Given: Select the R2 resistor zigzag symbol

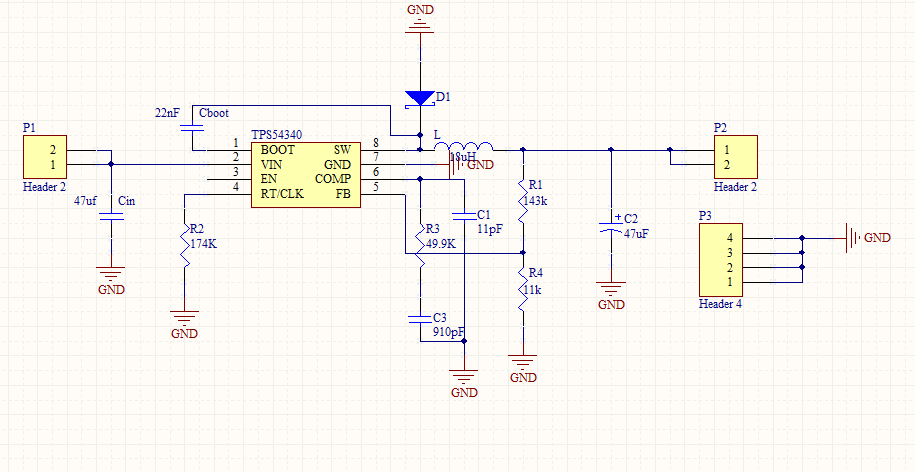Looking at the screenshot, I should [184, 245].
